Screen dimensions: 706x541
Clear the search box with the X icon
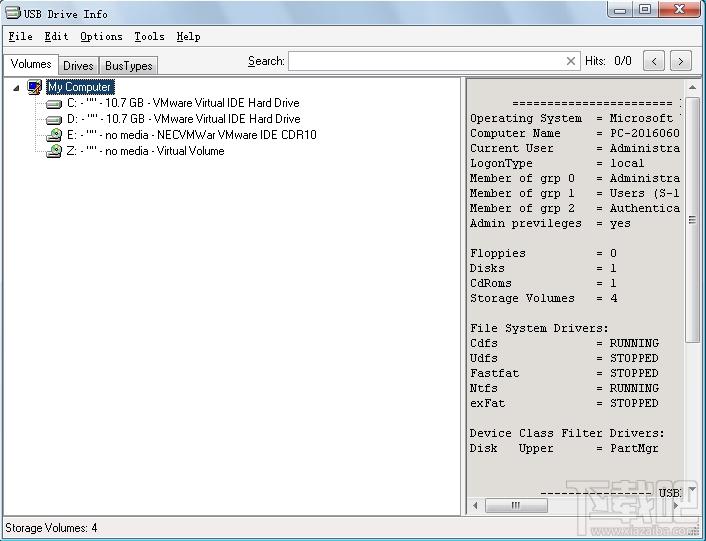click(570, 61)
